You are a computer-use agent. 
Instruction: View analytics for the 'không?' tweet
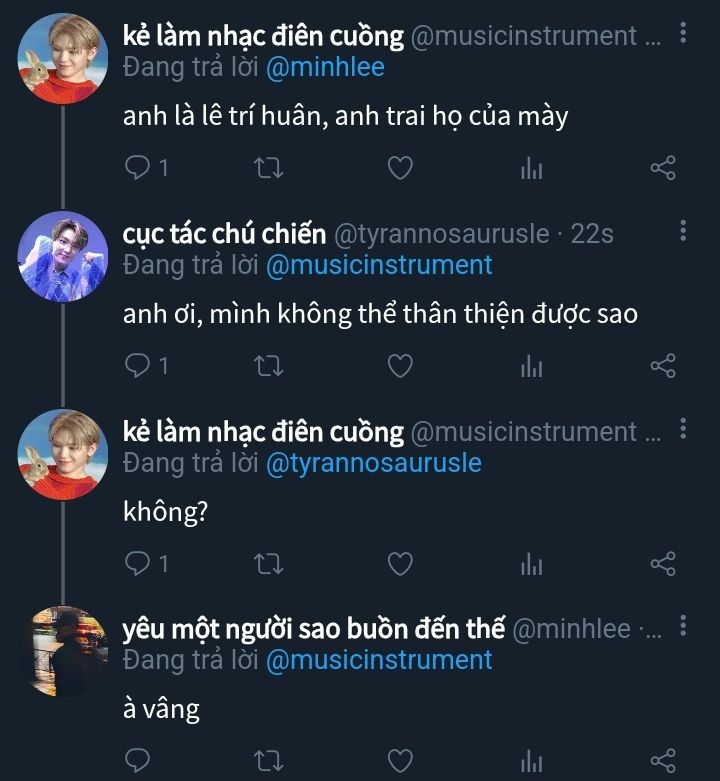pyautogui.click(x=531, y=564)
